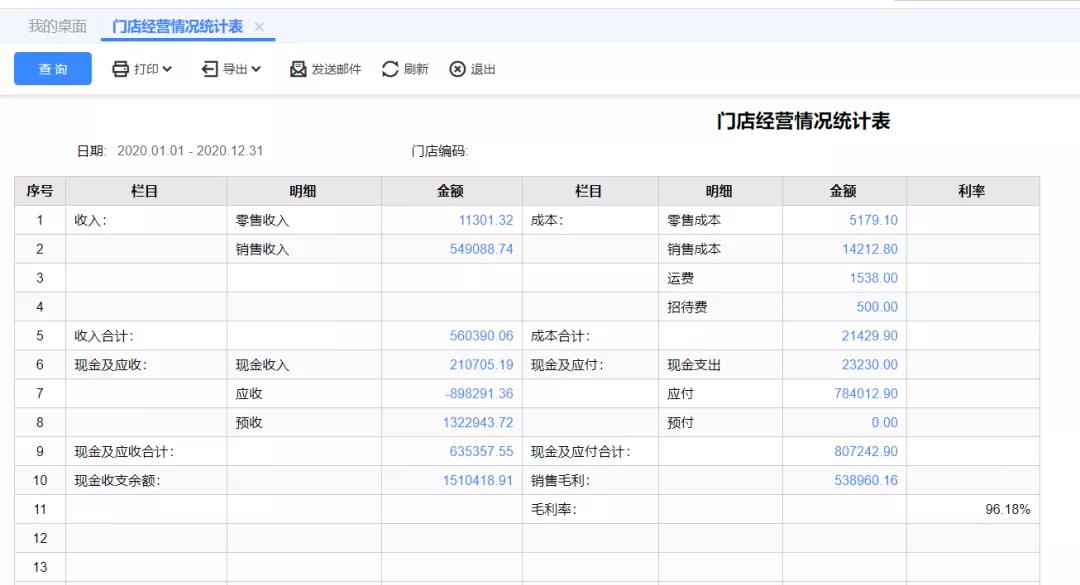Open 销售收入 amount 549088.74
This screenshot has height=585, width=1080.
[x=481, y=249]
